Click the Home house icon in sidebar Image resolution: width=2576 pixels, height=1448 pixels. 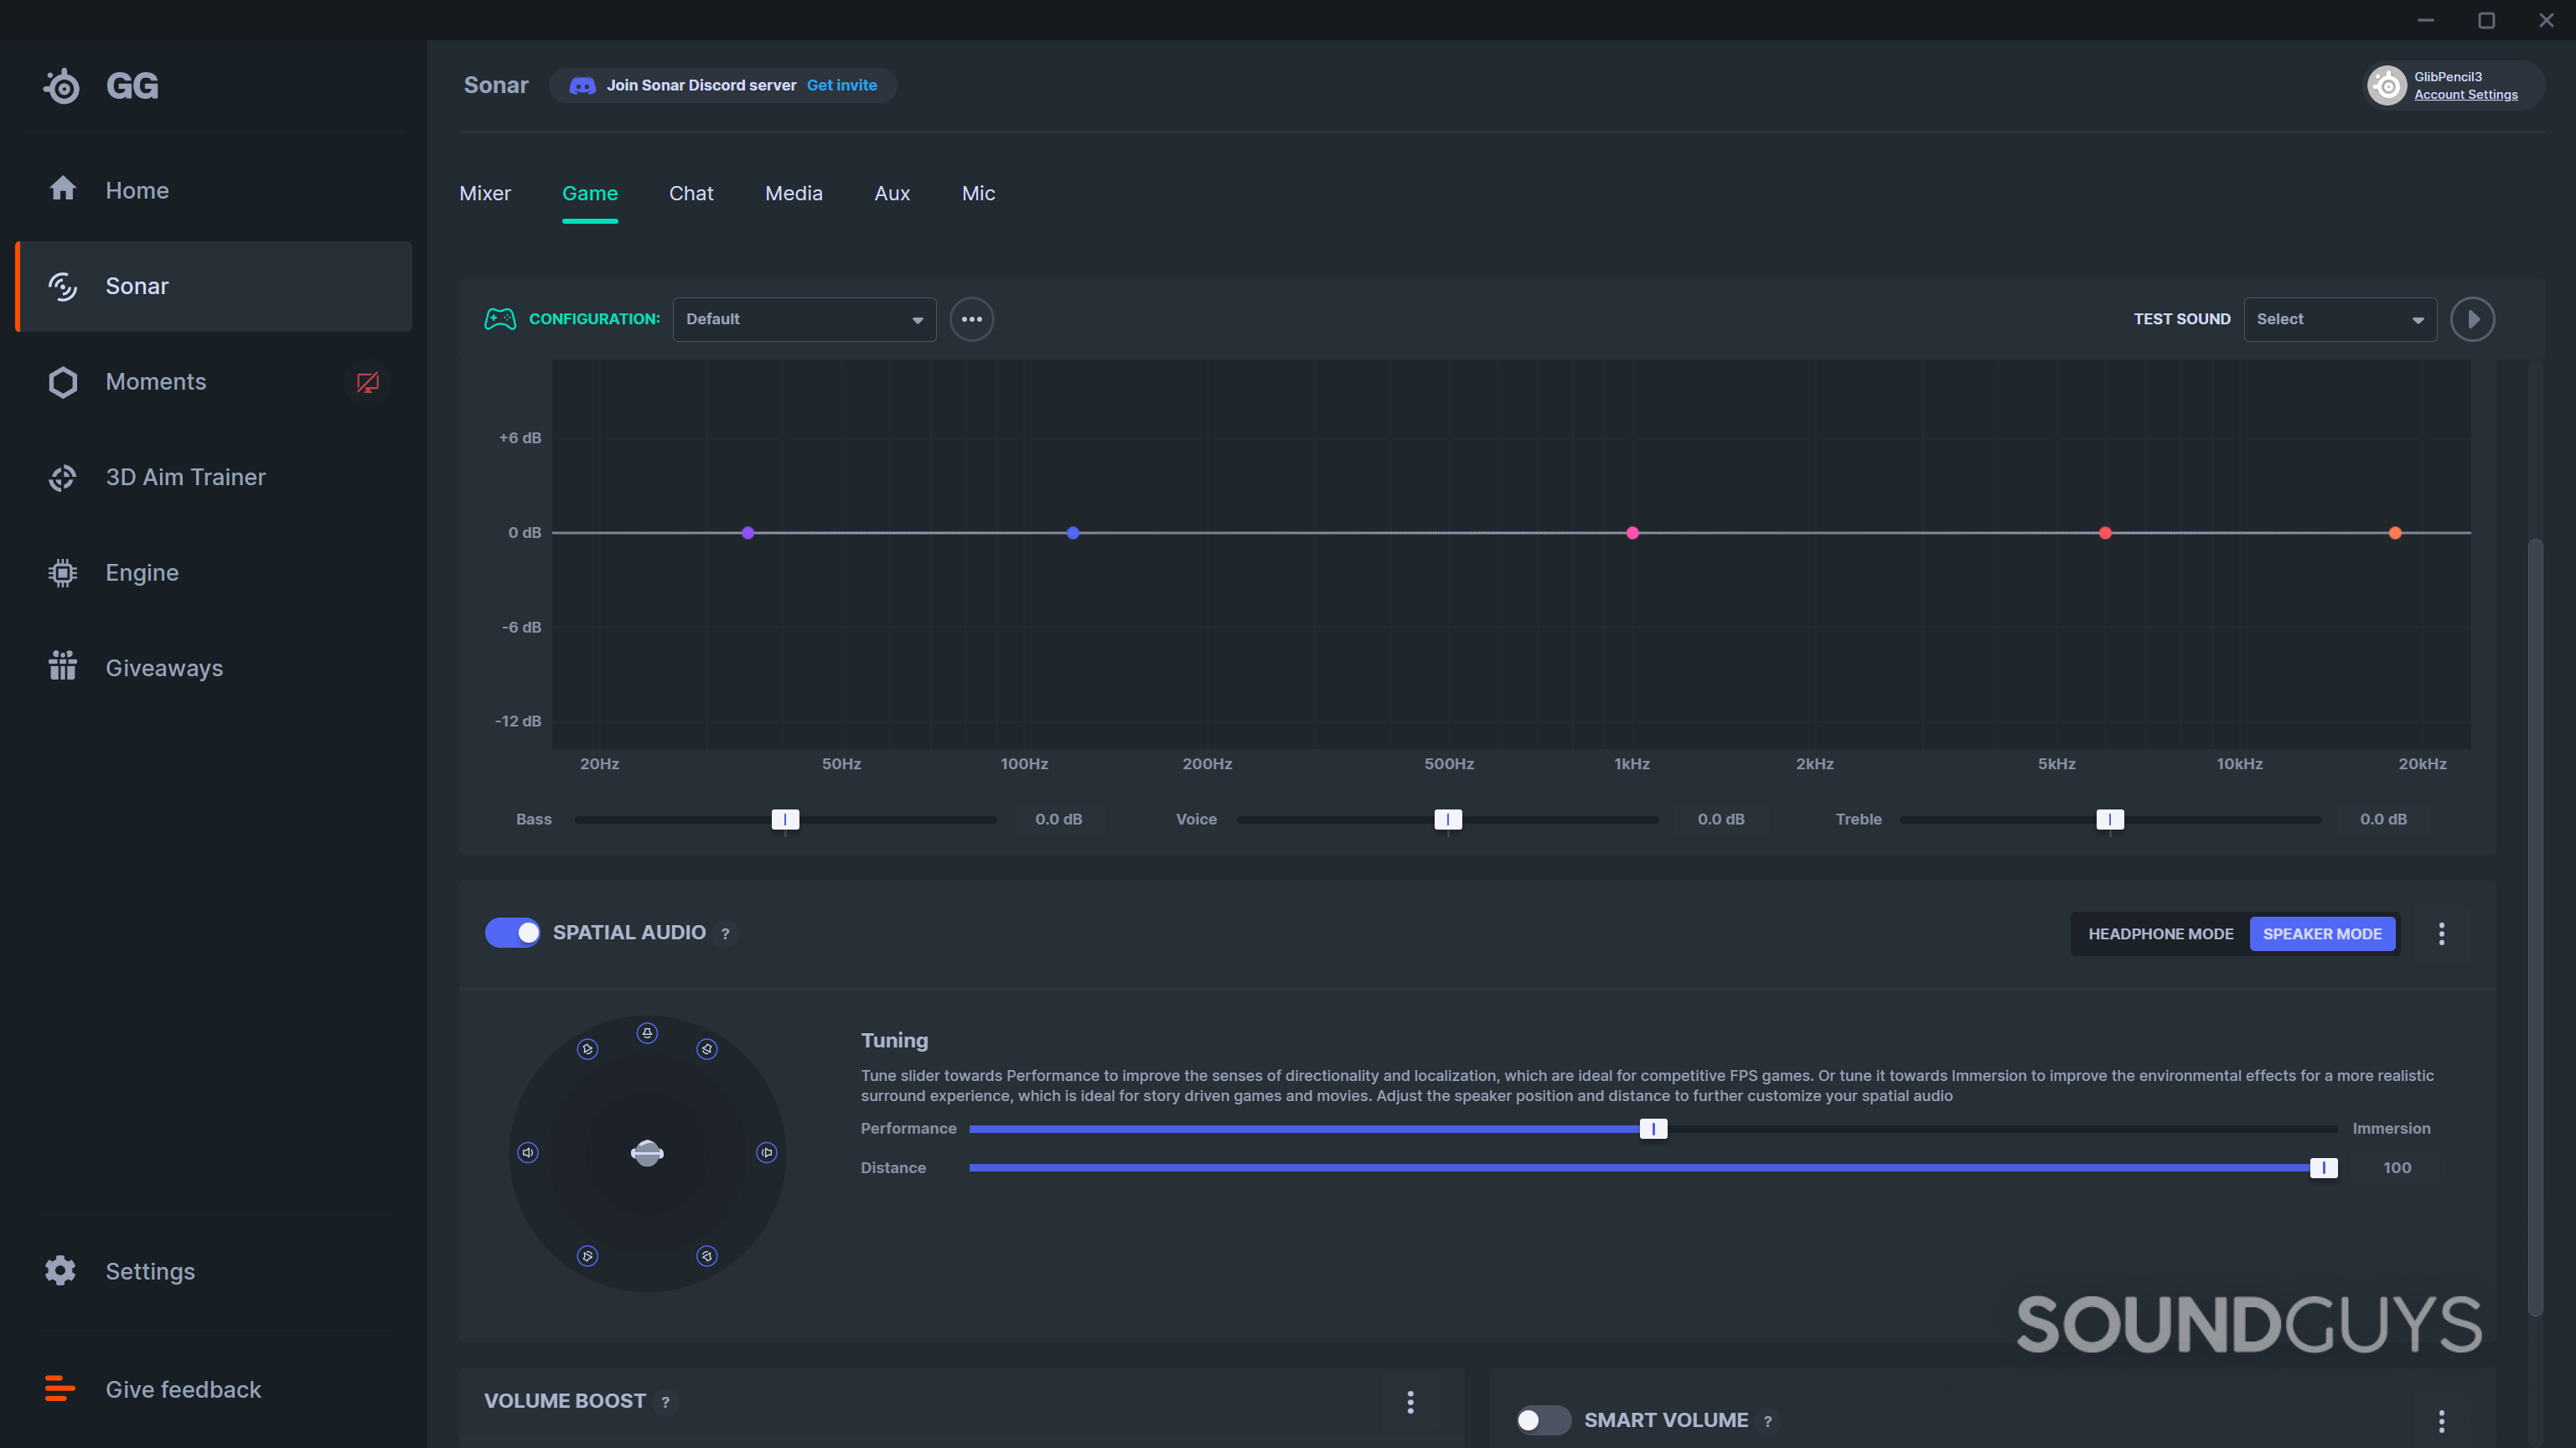(63, 189)
